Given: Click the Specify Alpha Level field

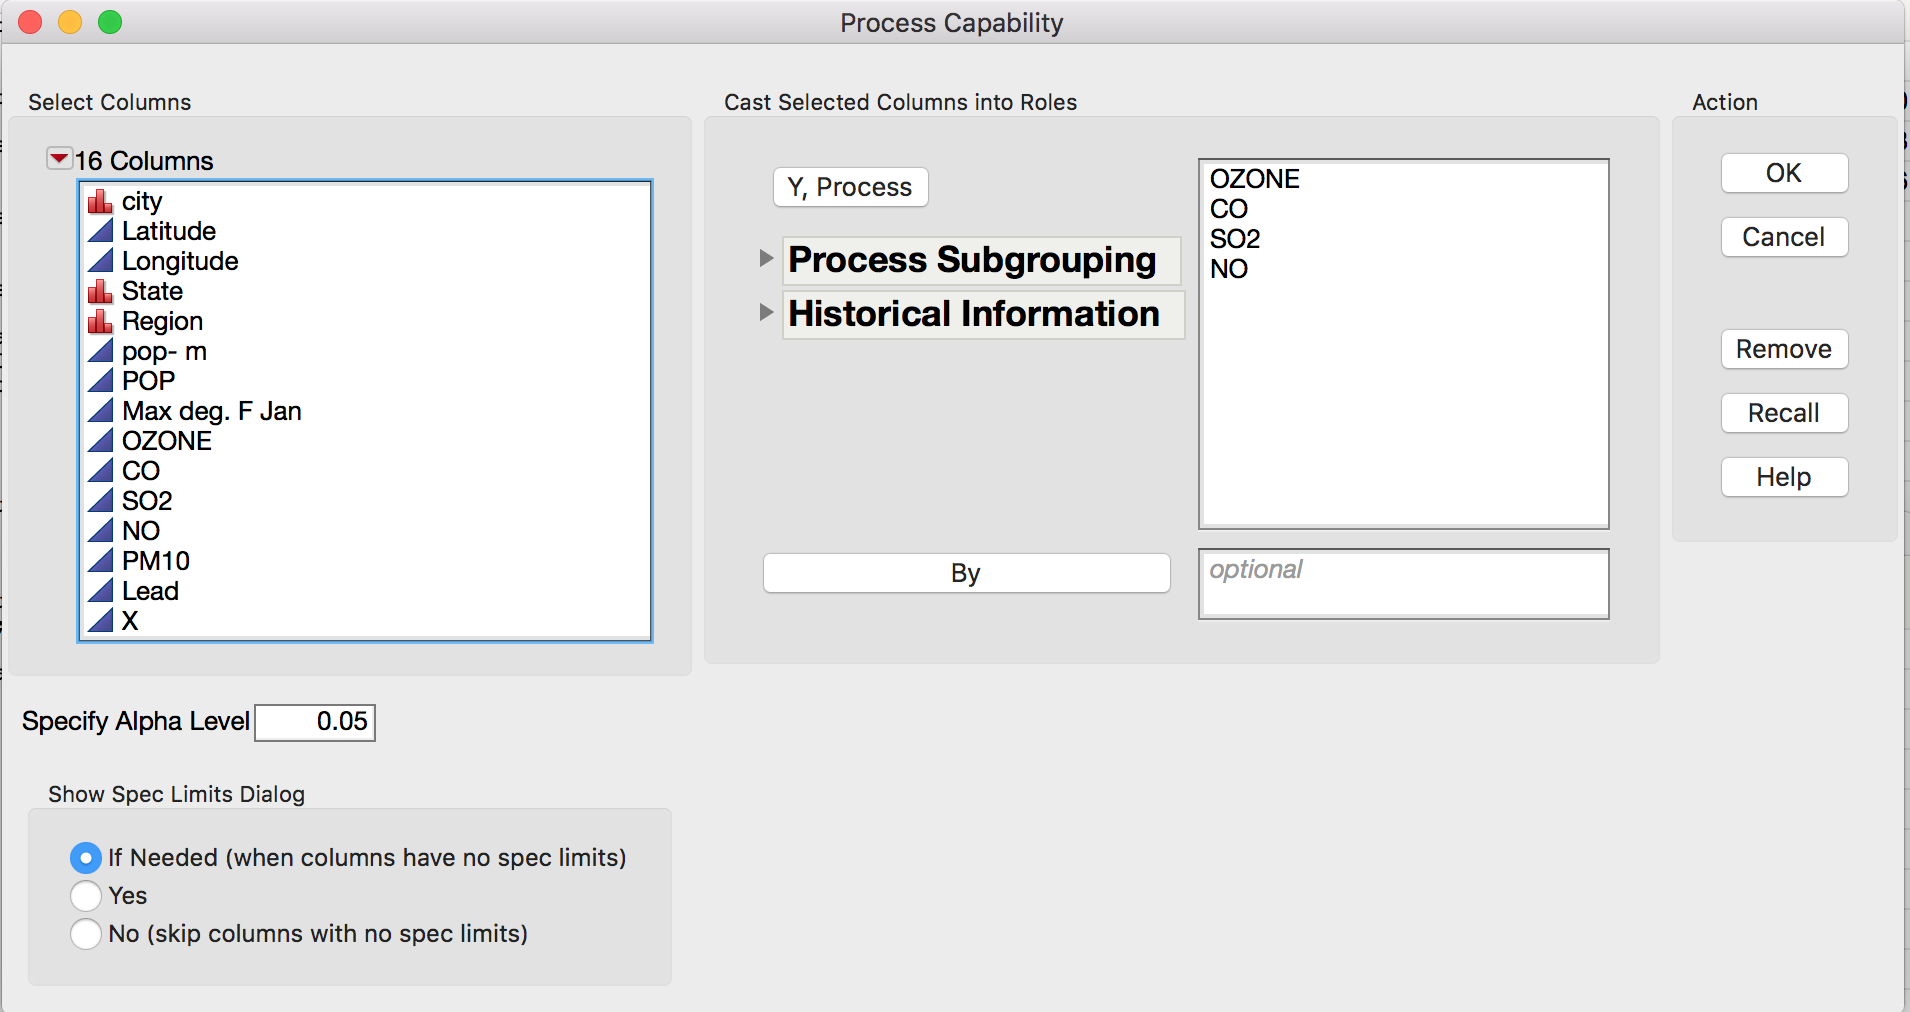Looking at the screenshot, I should [315, 722].
